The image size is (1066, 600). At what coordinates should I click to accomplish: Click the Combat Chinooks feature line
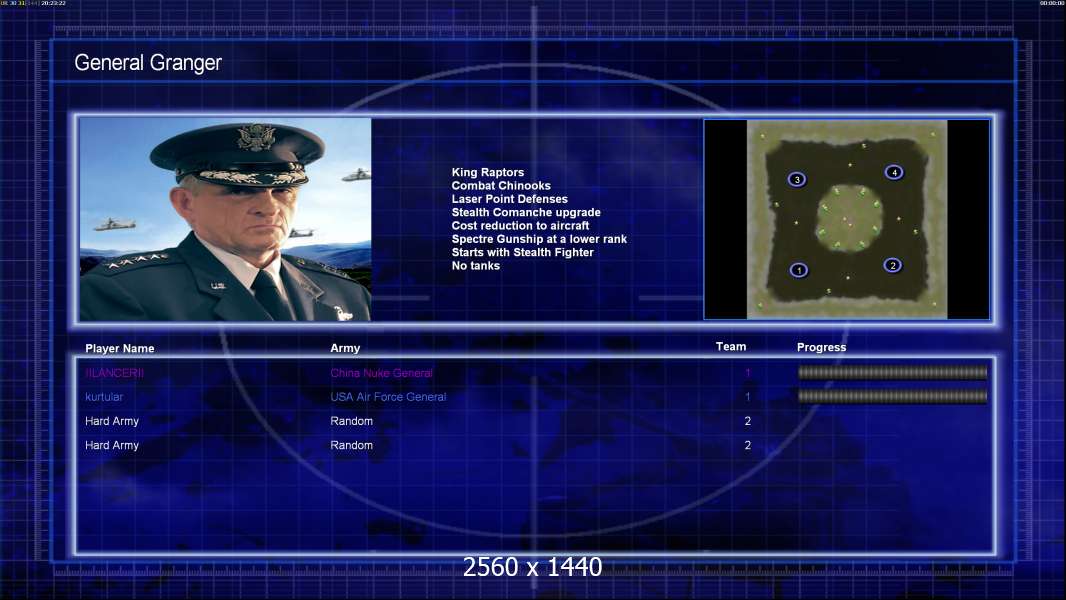click(501, 186)
